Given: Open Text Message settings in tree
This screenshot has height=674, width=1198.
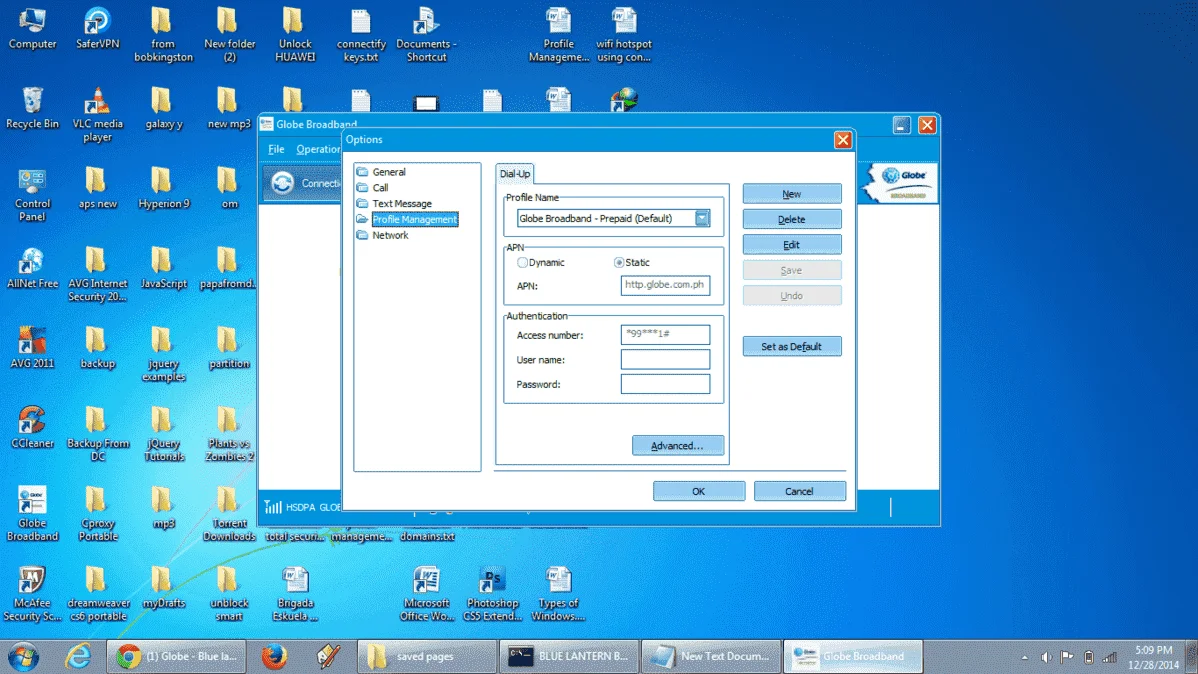Looking at the screenshot, I should coord(402,204).
